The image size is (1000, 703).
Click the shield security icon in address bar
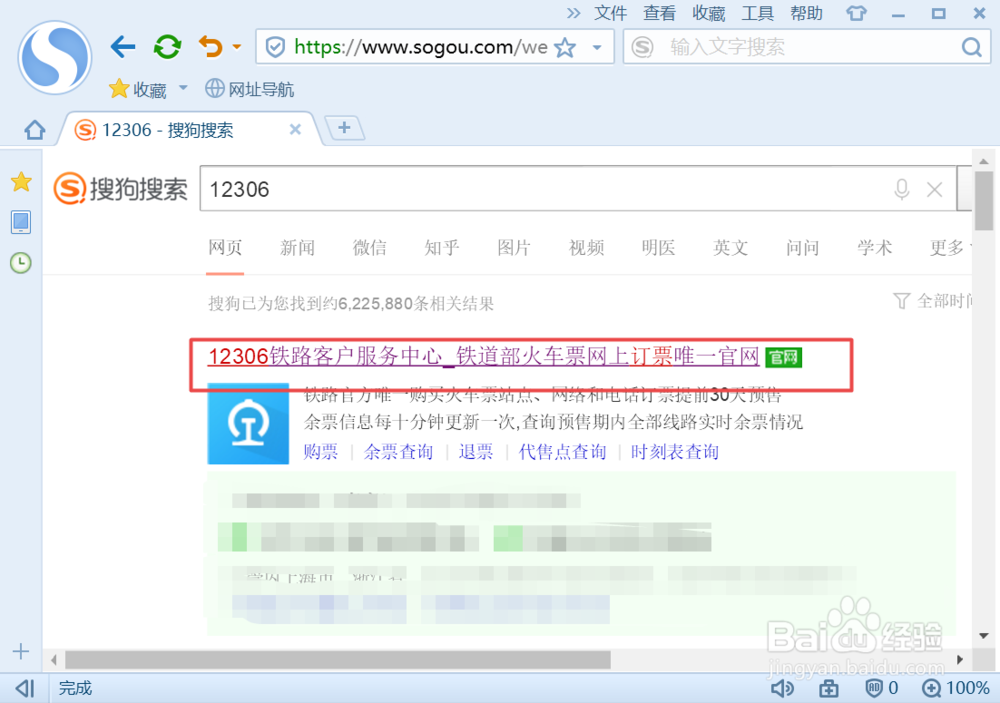275,47
